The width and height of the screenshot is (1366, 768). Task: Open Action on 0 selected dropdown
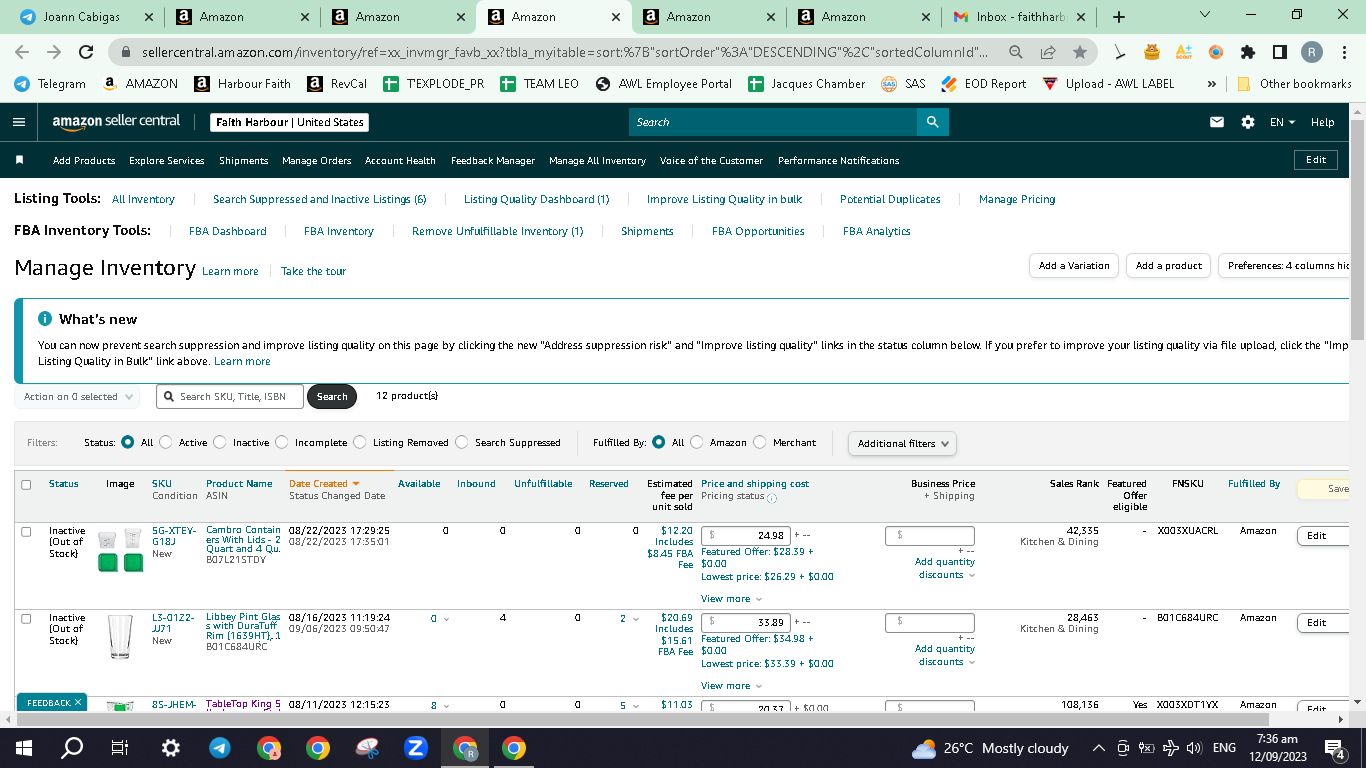click(x=79, y=397)
